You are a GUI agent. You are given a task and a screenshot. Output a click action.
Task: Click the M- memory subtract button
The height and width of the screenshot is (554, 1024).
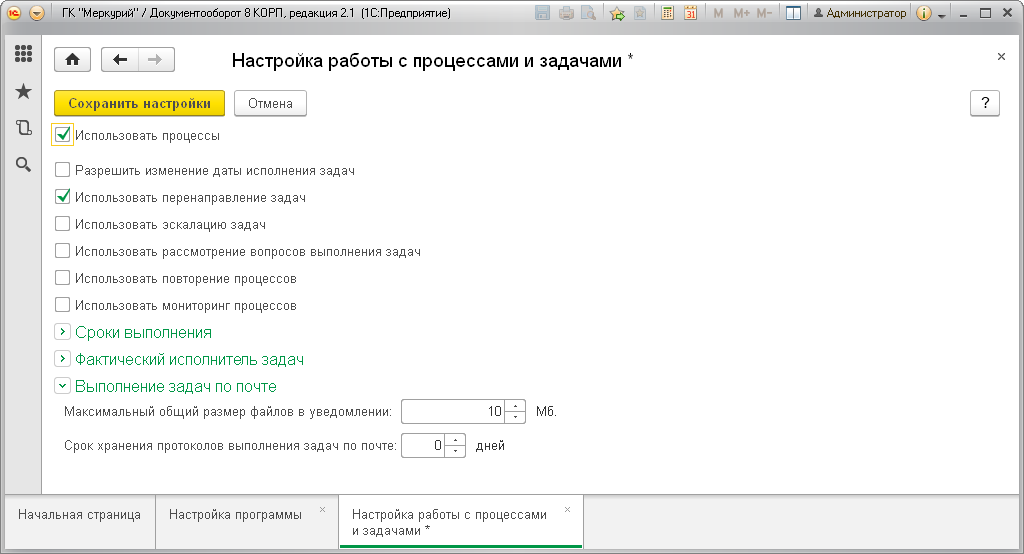coord(764,13)
